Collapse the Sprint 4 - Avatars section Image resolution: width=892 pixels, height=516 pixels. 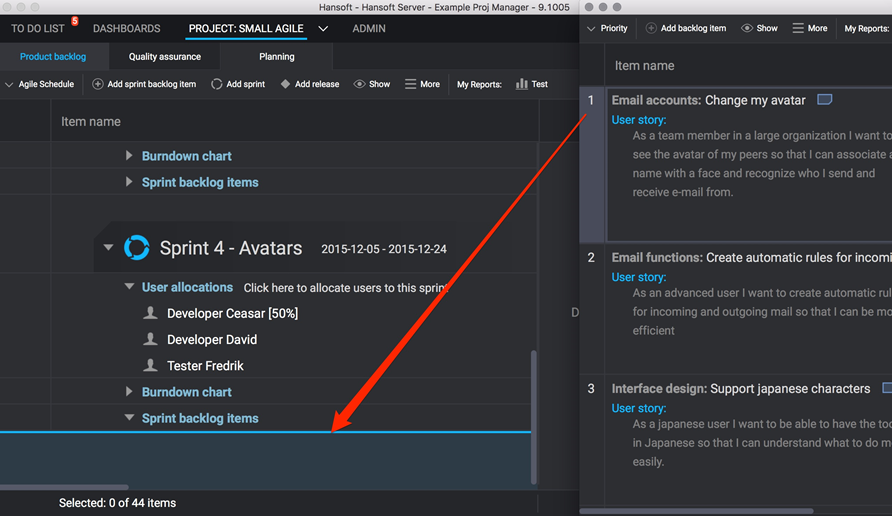pyautogui.click(x=109, y=248)
